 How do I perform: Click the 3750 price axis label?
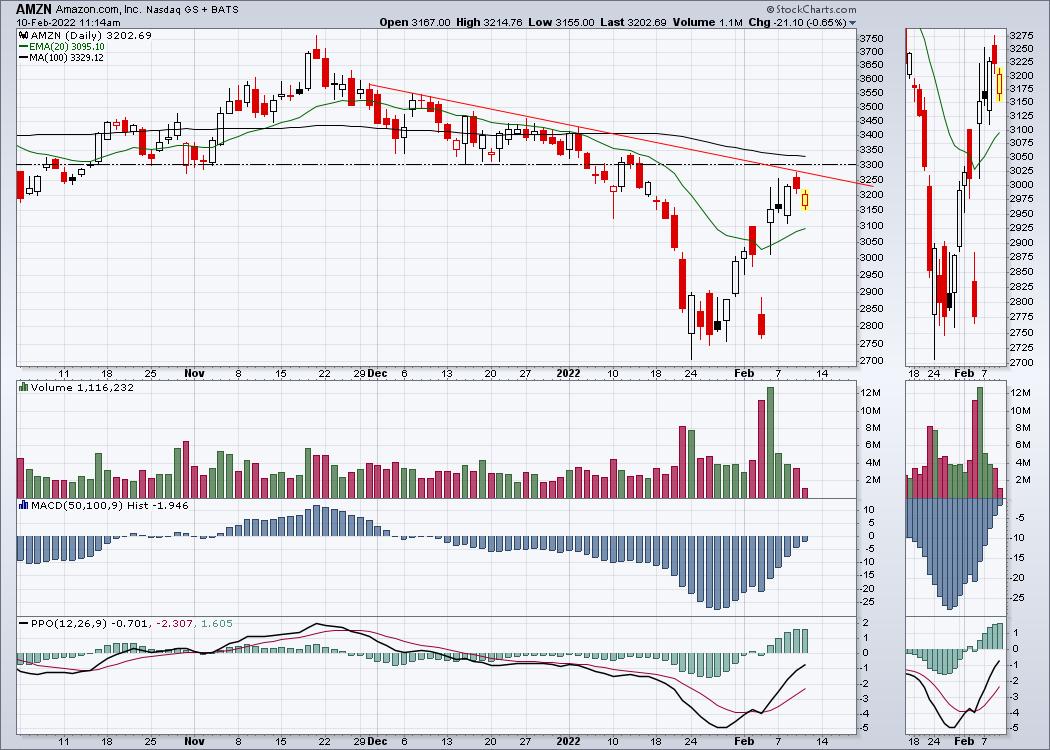tap(871, 38)
